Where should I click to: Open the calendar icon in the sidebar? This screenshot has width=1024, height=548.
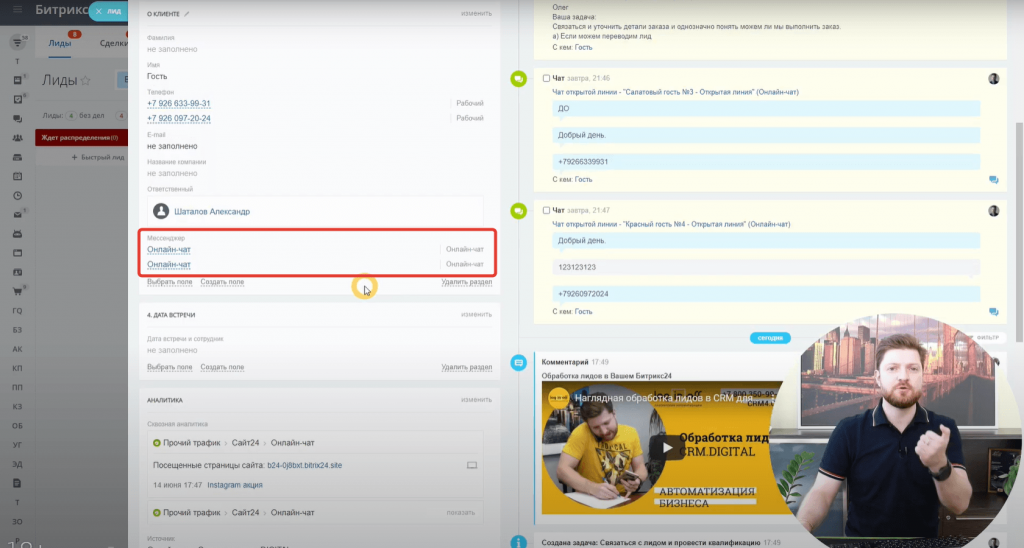(18, 176)
